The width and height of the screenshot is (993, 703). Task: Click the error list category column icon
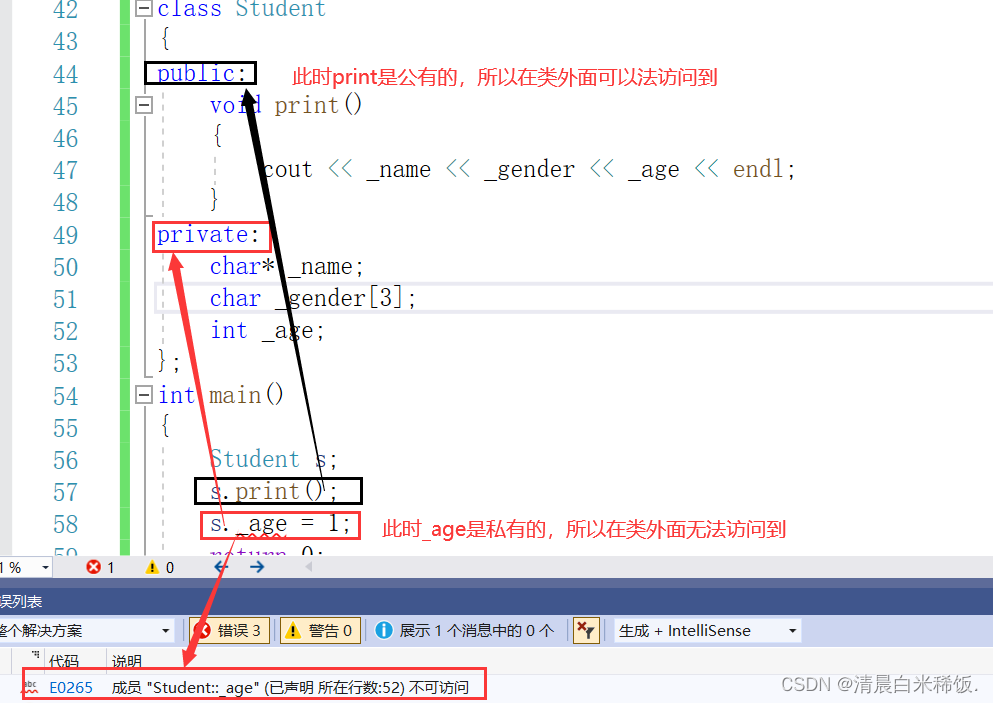35,654
